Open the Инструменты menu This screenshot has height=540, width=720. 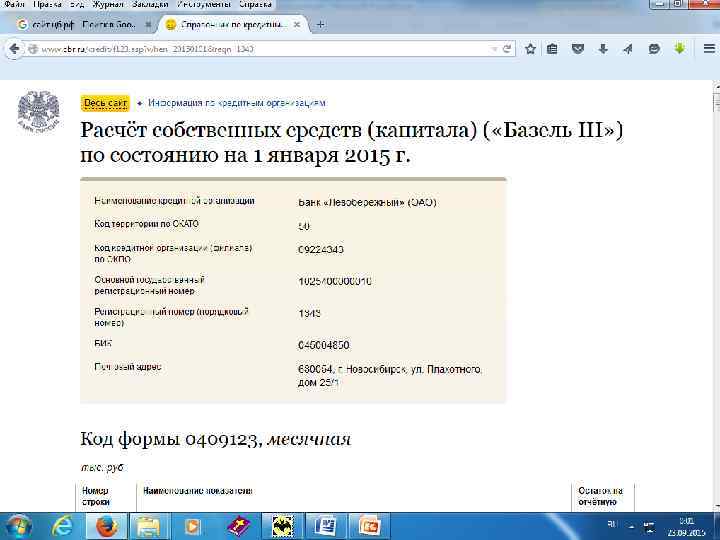pos(204,4)
